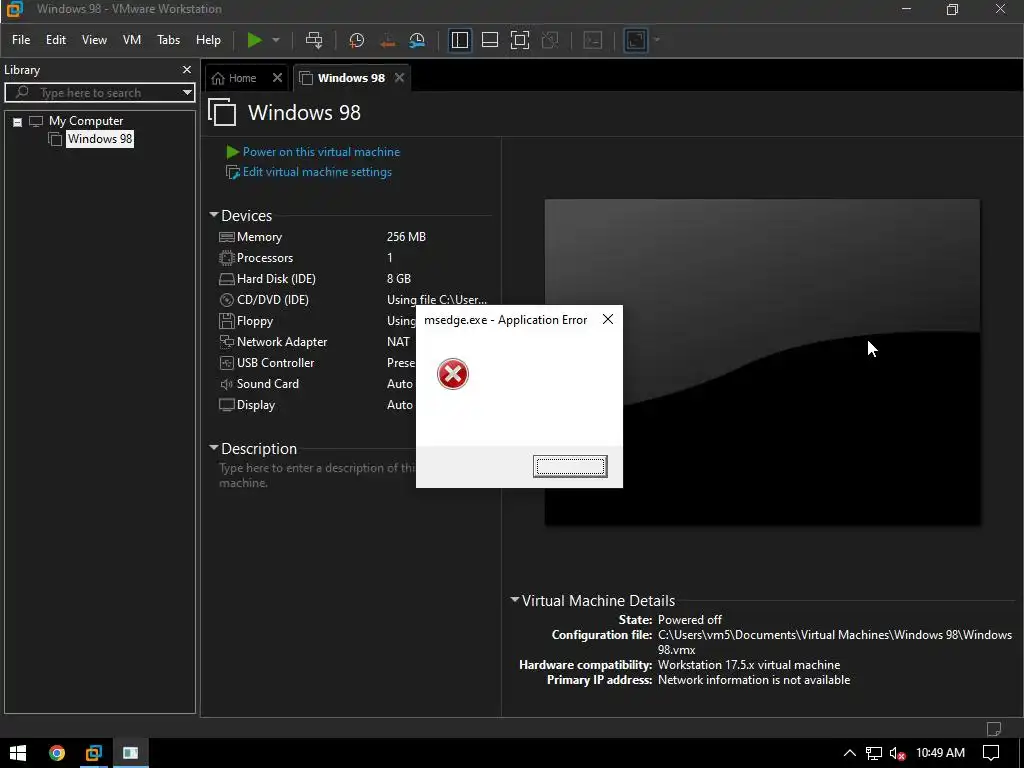The height and width of the screenshot is (768, 1024).
Task: Click the network tray icon
Action: tap(874, 753)
